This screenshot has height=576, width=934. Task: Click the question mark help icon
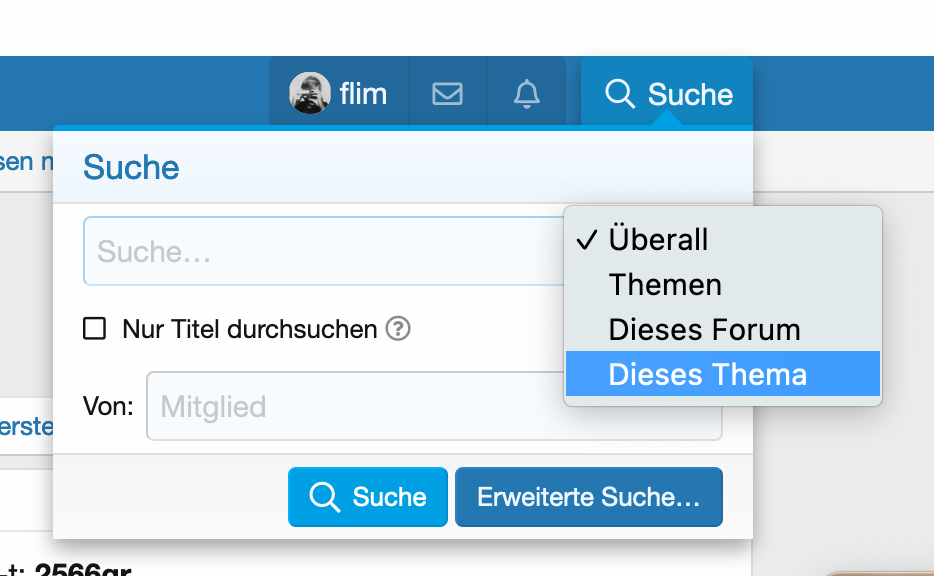(398, 329)
